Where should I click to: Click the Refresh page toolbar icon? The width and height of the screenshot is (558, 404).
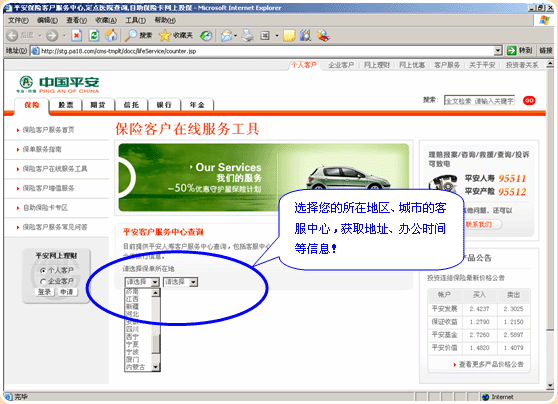pos(94,35)
